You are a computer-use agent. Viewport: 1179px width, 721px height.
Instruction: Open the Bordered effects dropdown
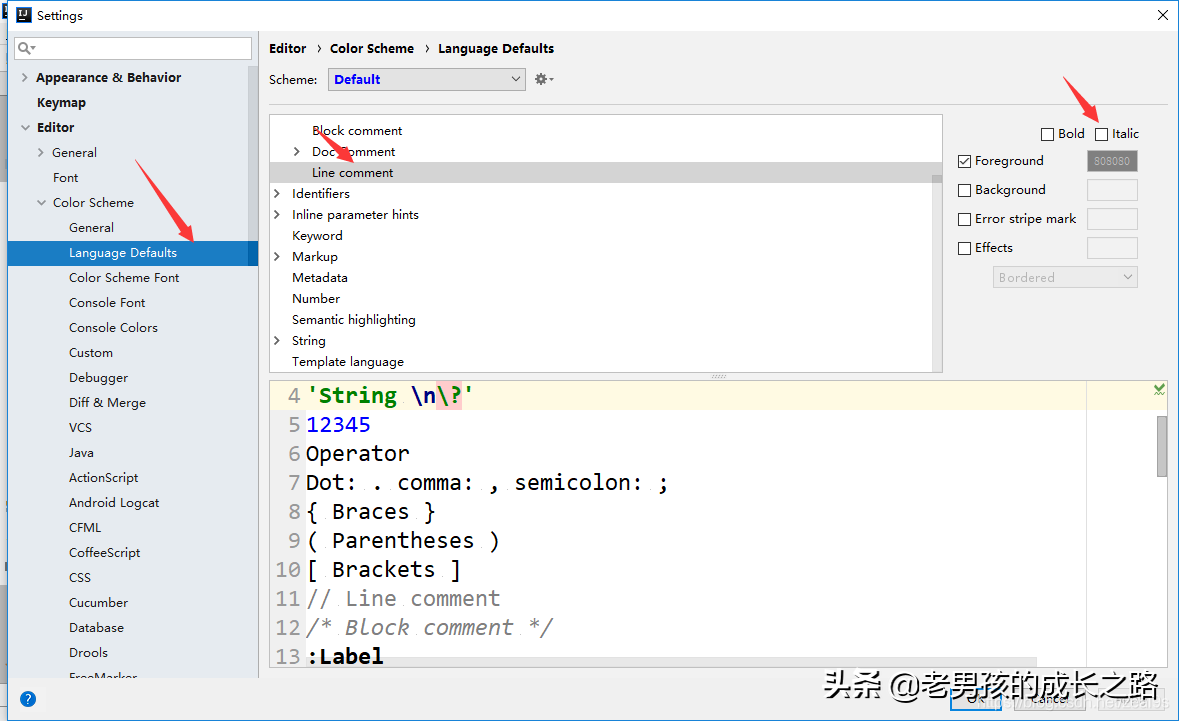[x=1065, y=277]
